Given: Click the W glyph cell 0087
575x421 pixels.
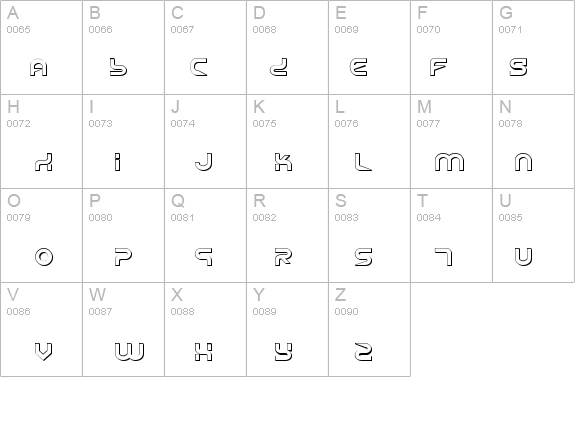Looking at the screenshot, I should click(x=124, y=329).
